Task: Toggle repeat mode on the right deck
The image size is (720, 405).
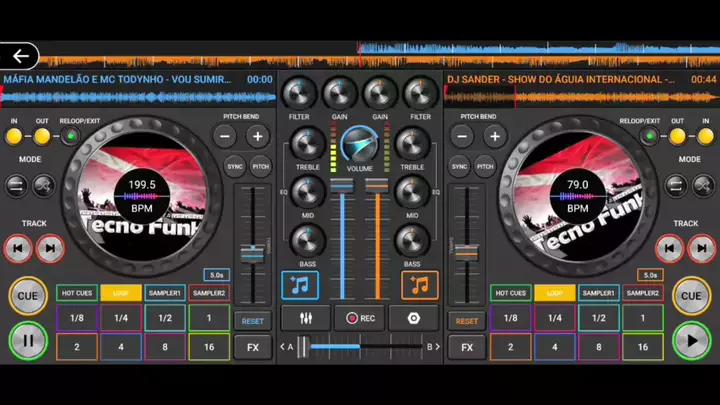Action: (676, 185)
